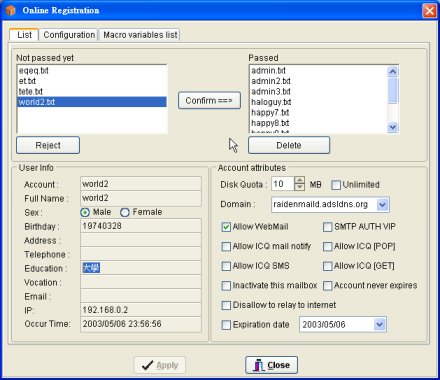Viewport: 440px width, 380px height.
Task: Select admin.txt in Passed list
Action: pos(318,71)
